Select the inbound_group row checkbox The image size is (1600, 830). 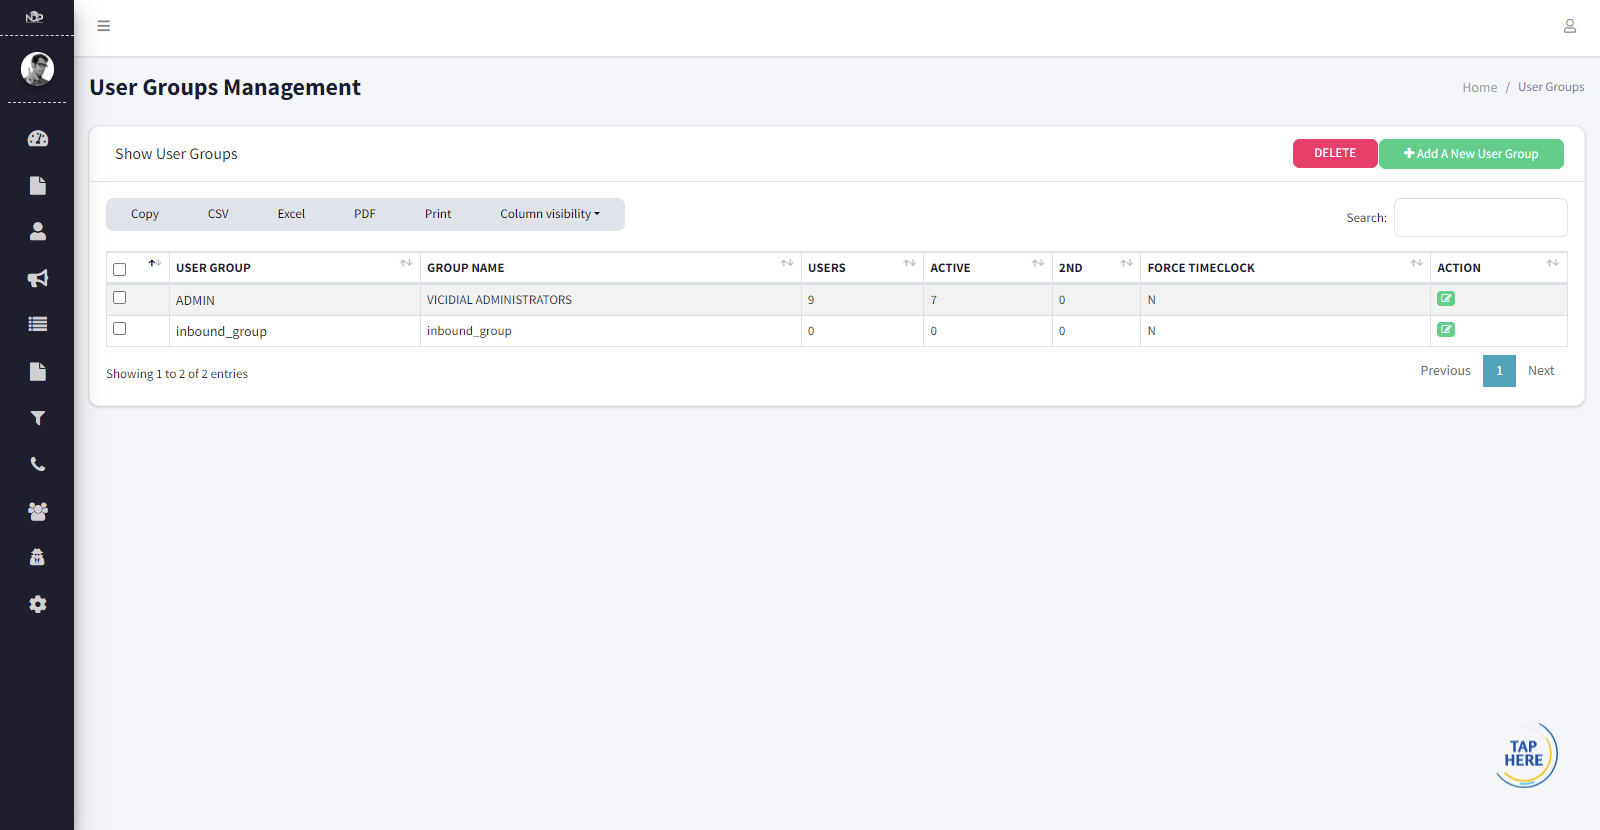pos(120,329)
